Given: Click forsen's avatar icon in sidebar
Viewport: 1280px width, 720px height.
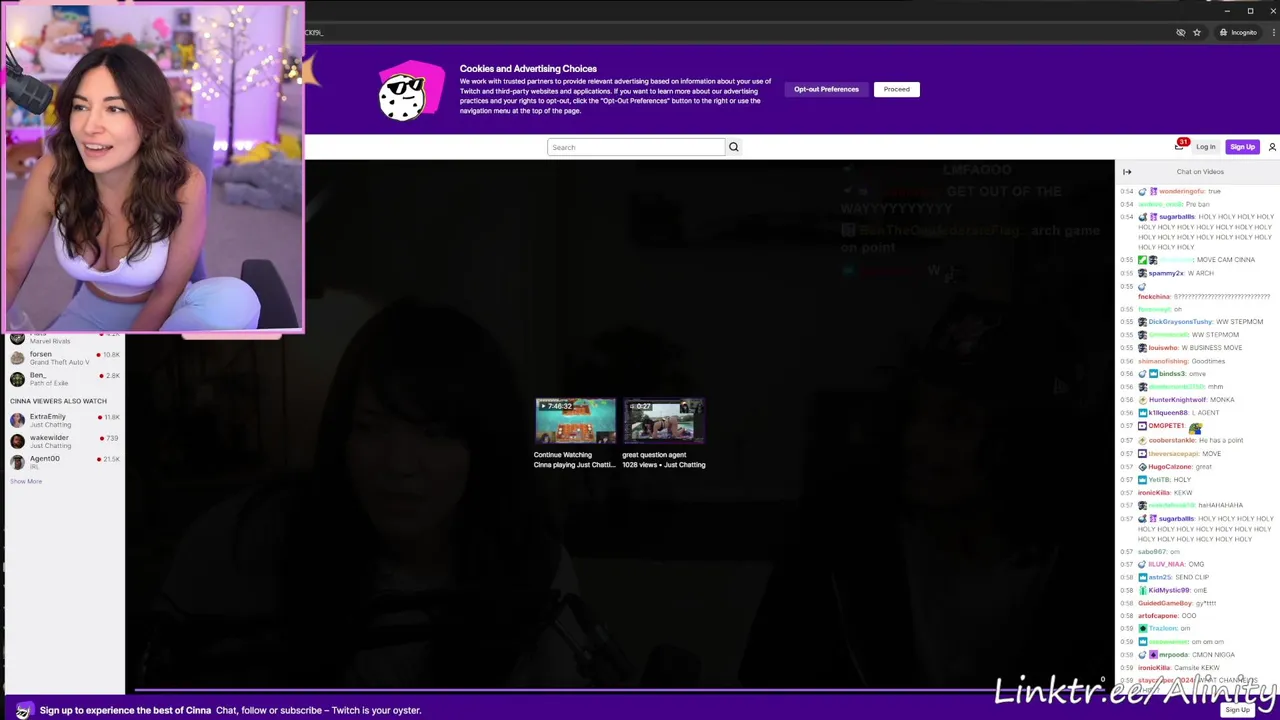Looking at the screenshot, I should (17, 358).
